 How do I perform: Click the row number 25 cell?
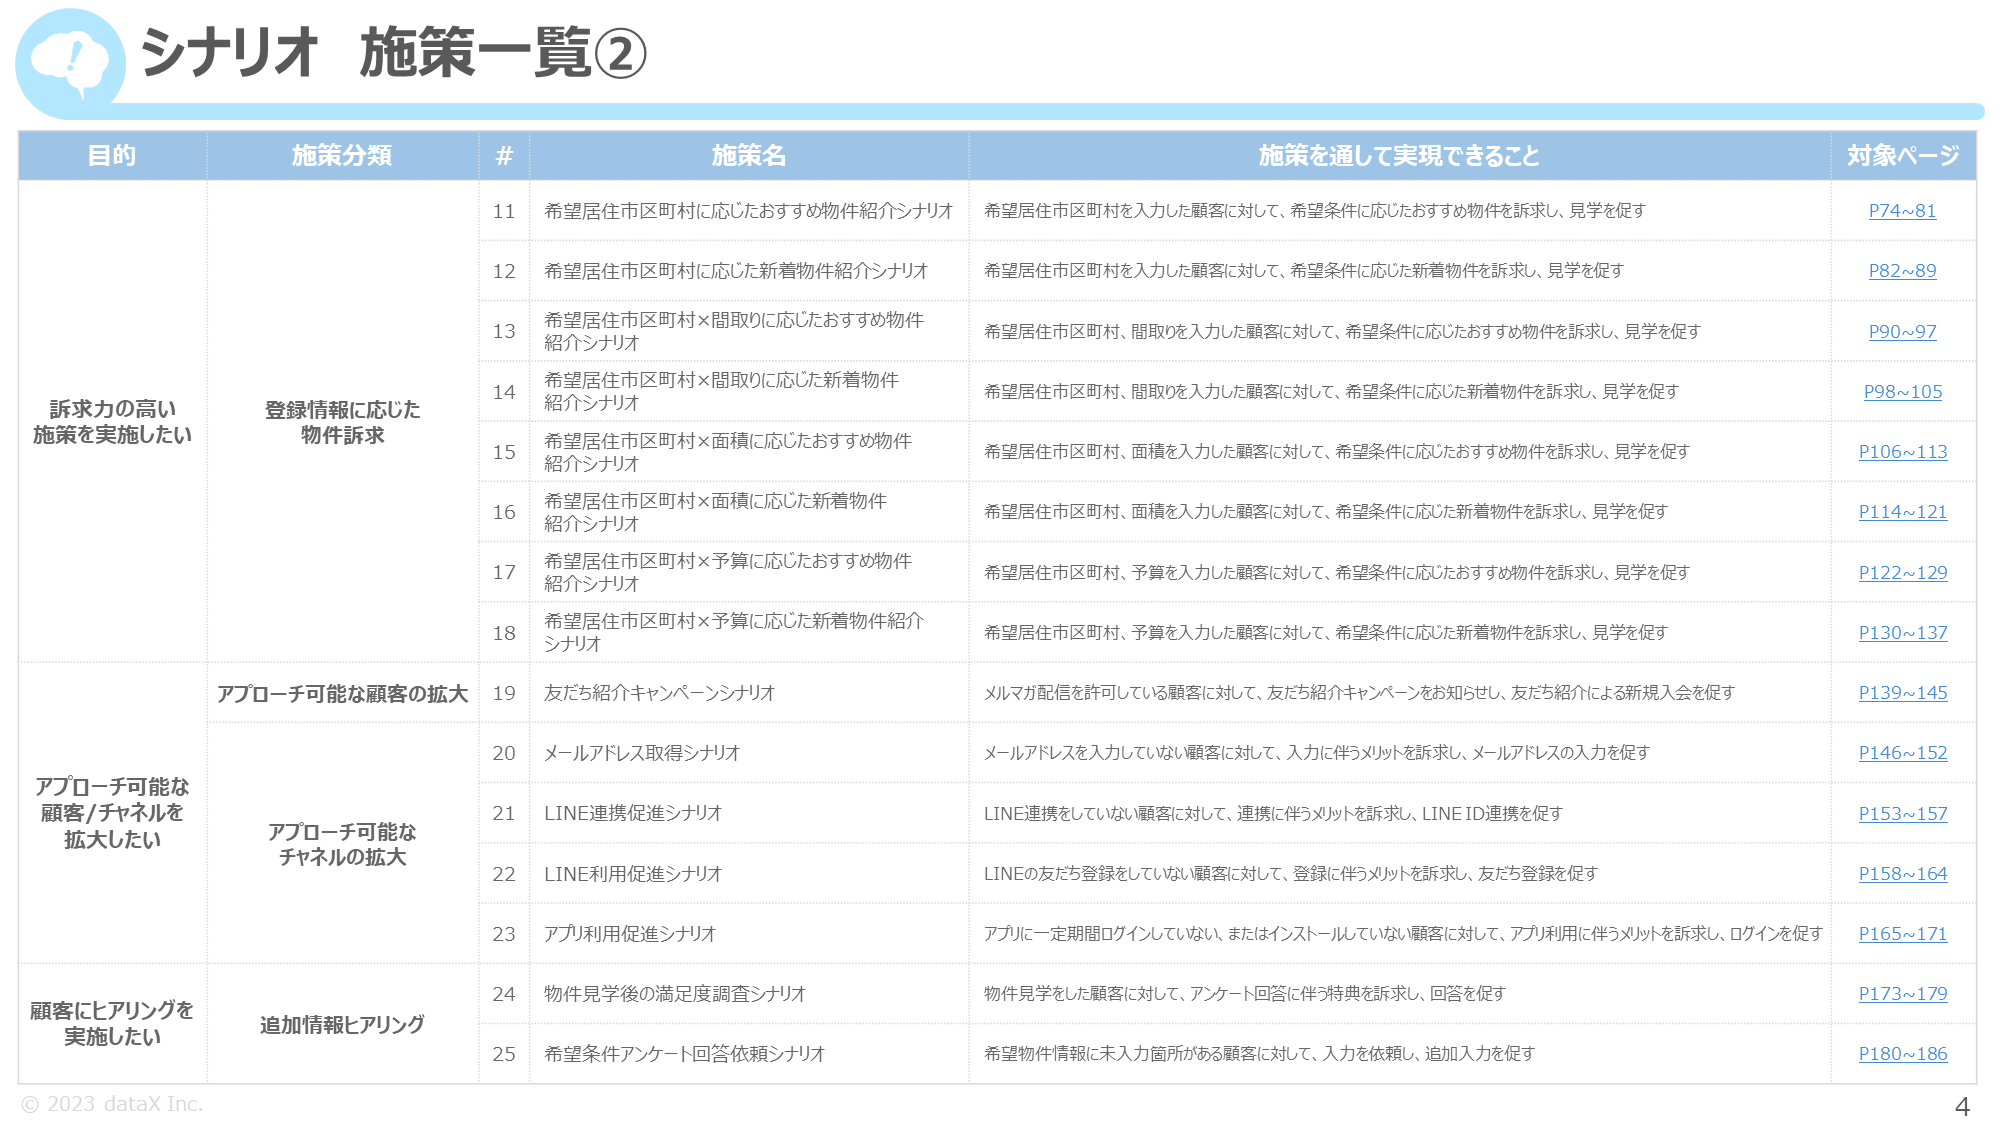click(504, 1054)
